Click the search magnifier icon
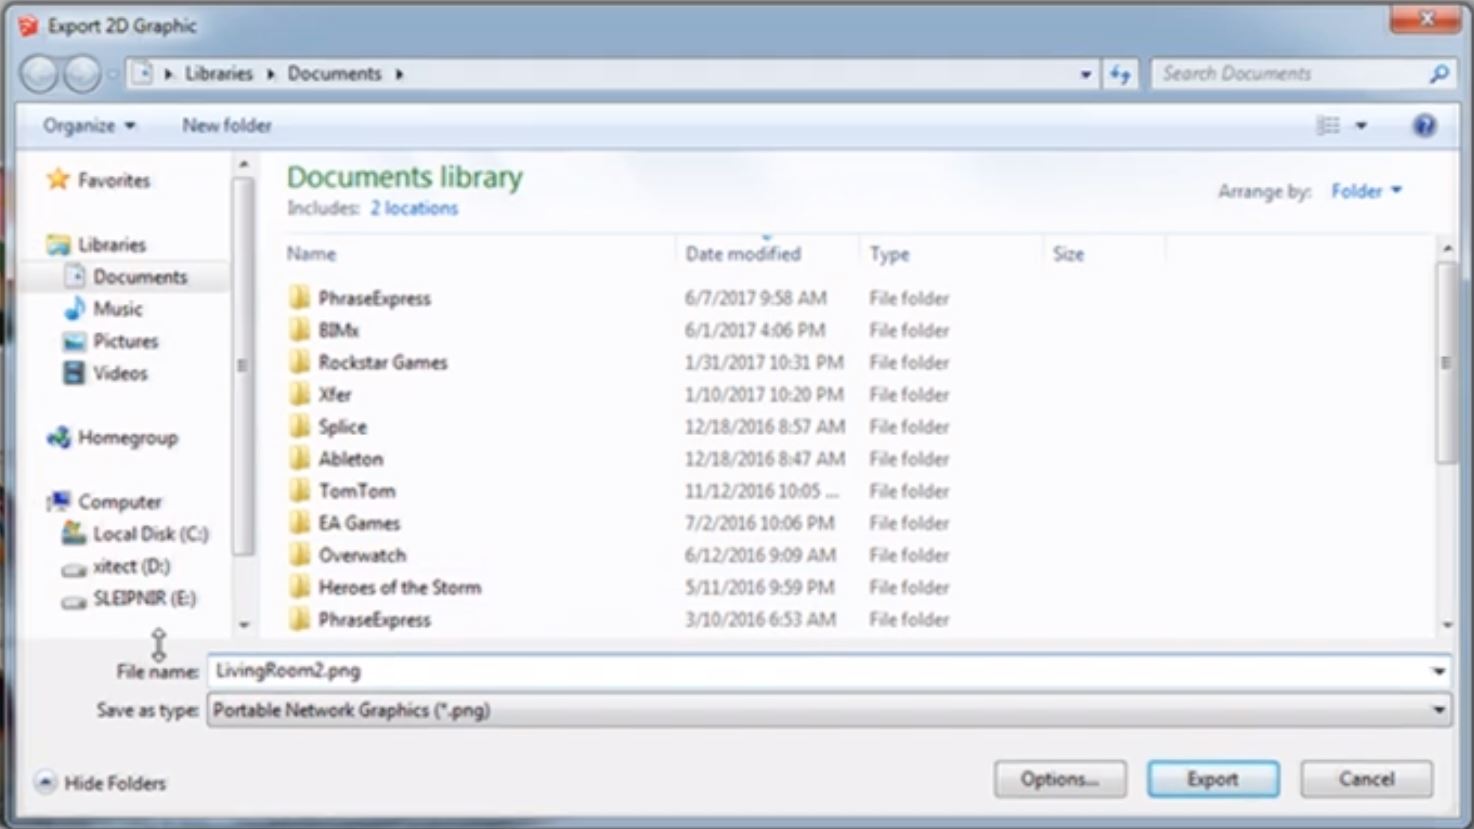 click(1439, 74)
